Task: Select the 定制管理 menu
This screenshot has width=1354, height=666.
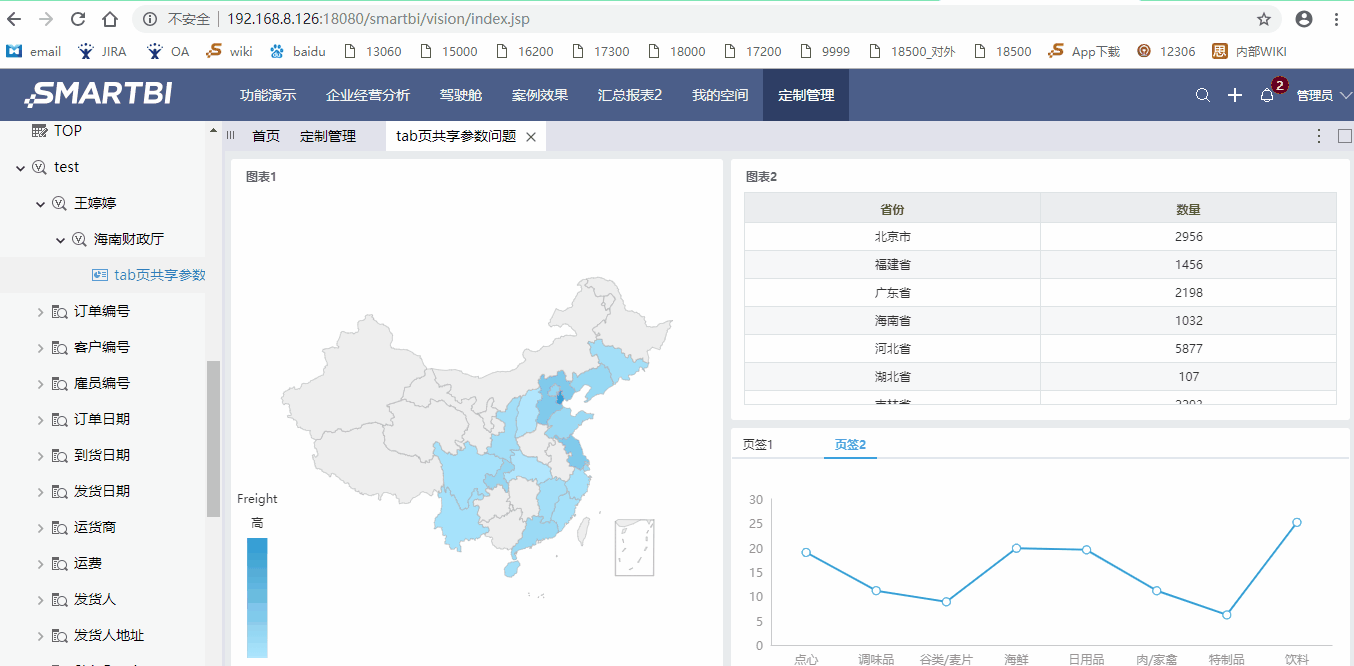Action: (806, 95)
